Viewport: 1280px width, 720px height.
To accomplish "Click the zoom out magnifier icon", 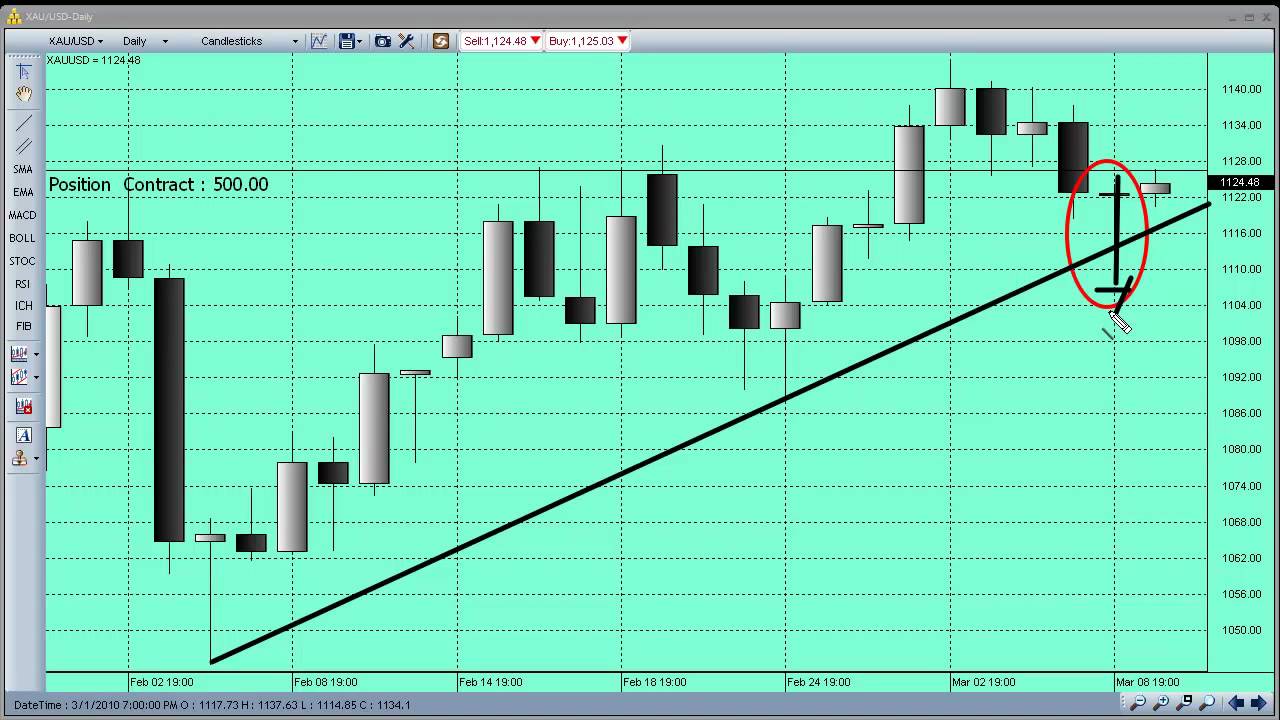I will pos(1138,703).
